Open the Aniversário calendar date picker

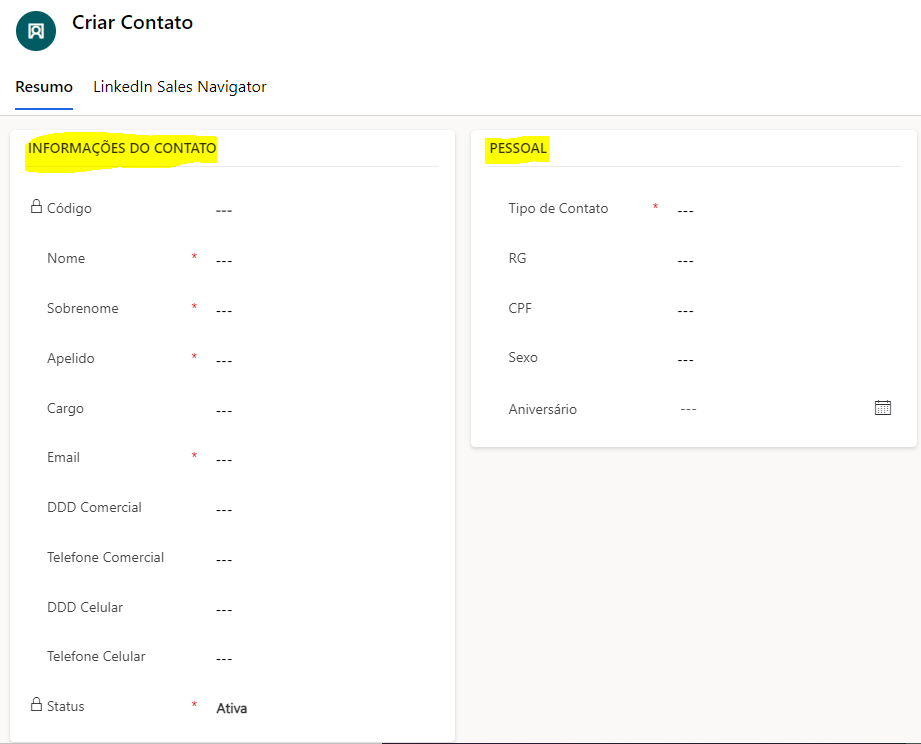(883, 408)
